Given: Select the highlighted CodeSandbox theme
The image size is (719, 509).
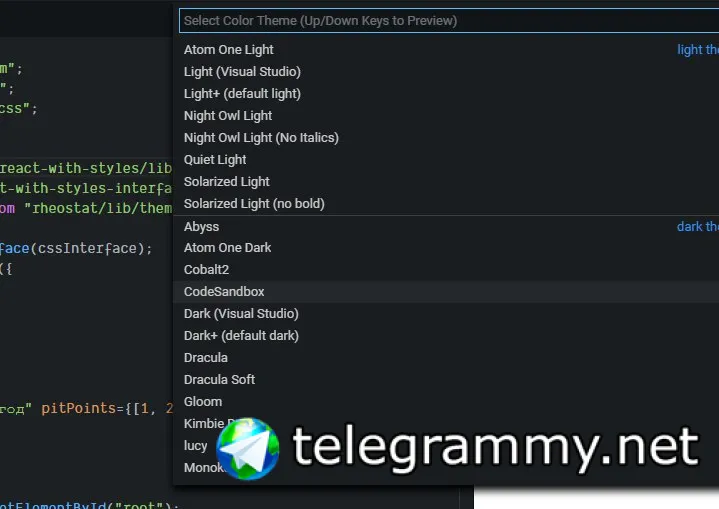Looking at the screenshot, I should (x=446, y=292).
